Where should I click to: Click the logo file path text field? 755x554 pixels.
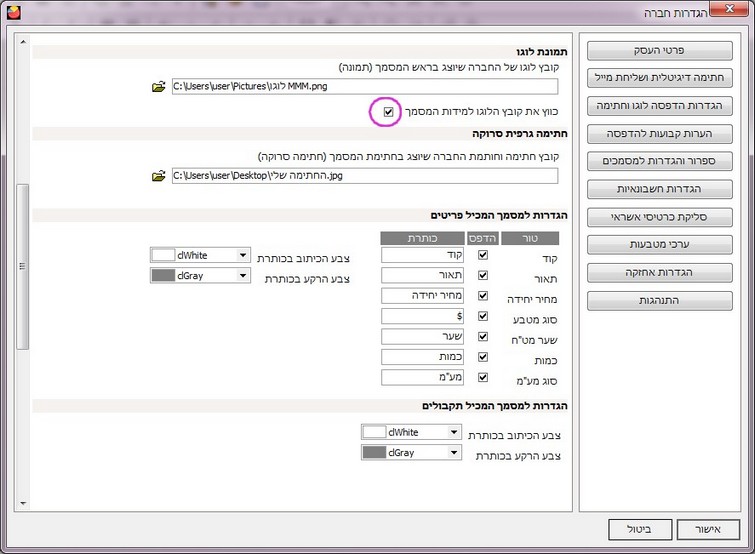(x=363, y=88)
